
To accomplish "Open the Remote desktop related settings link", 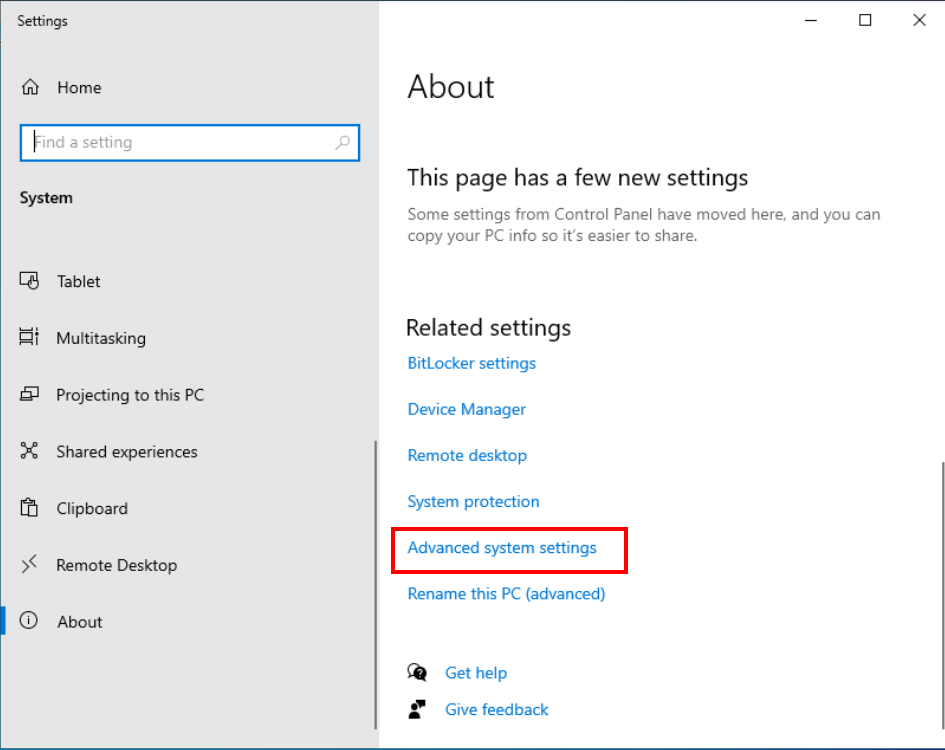I will click(467, 455).
